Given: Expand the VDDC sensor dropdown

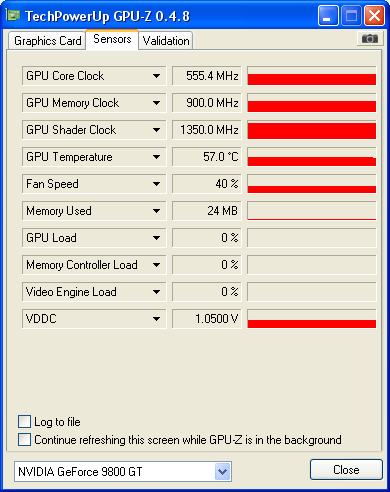Looking at the screenshot, I should [x=156, y=319].
